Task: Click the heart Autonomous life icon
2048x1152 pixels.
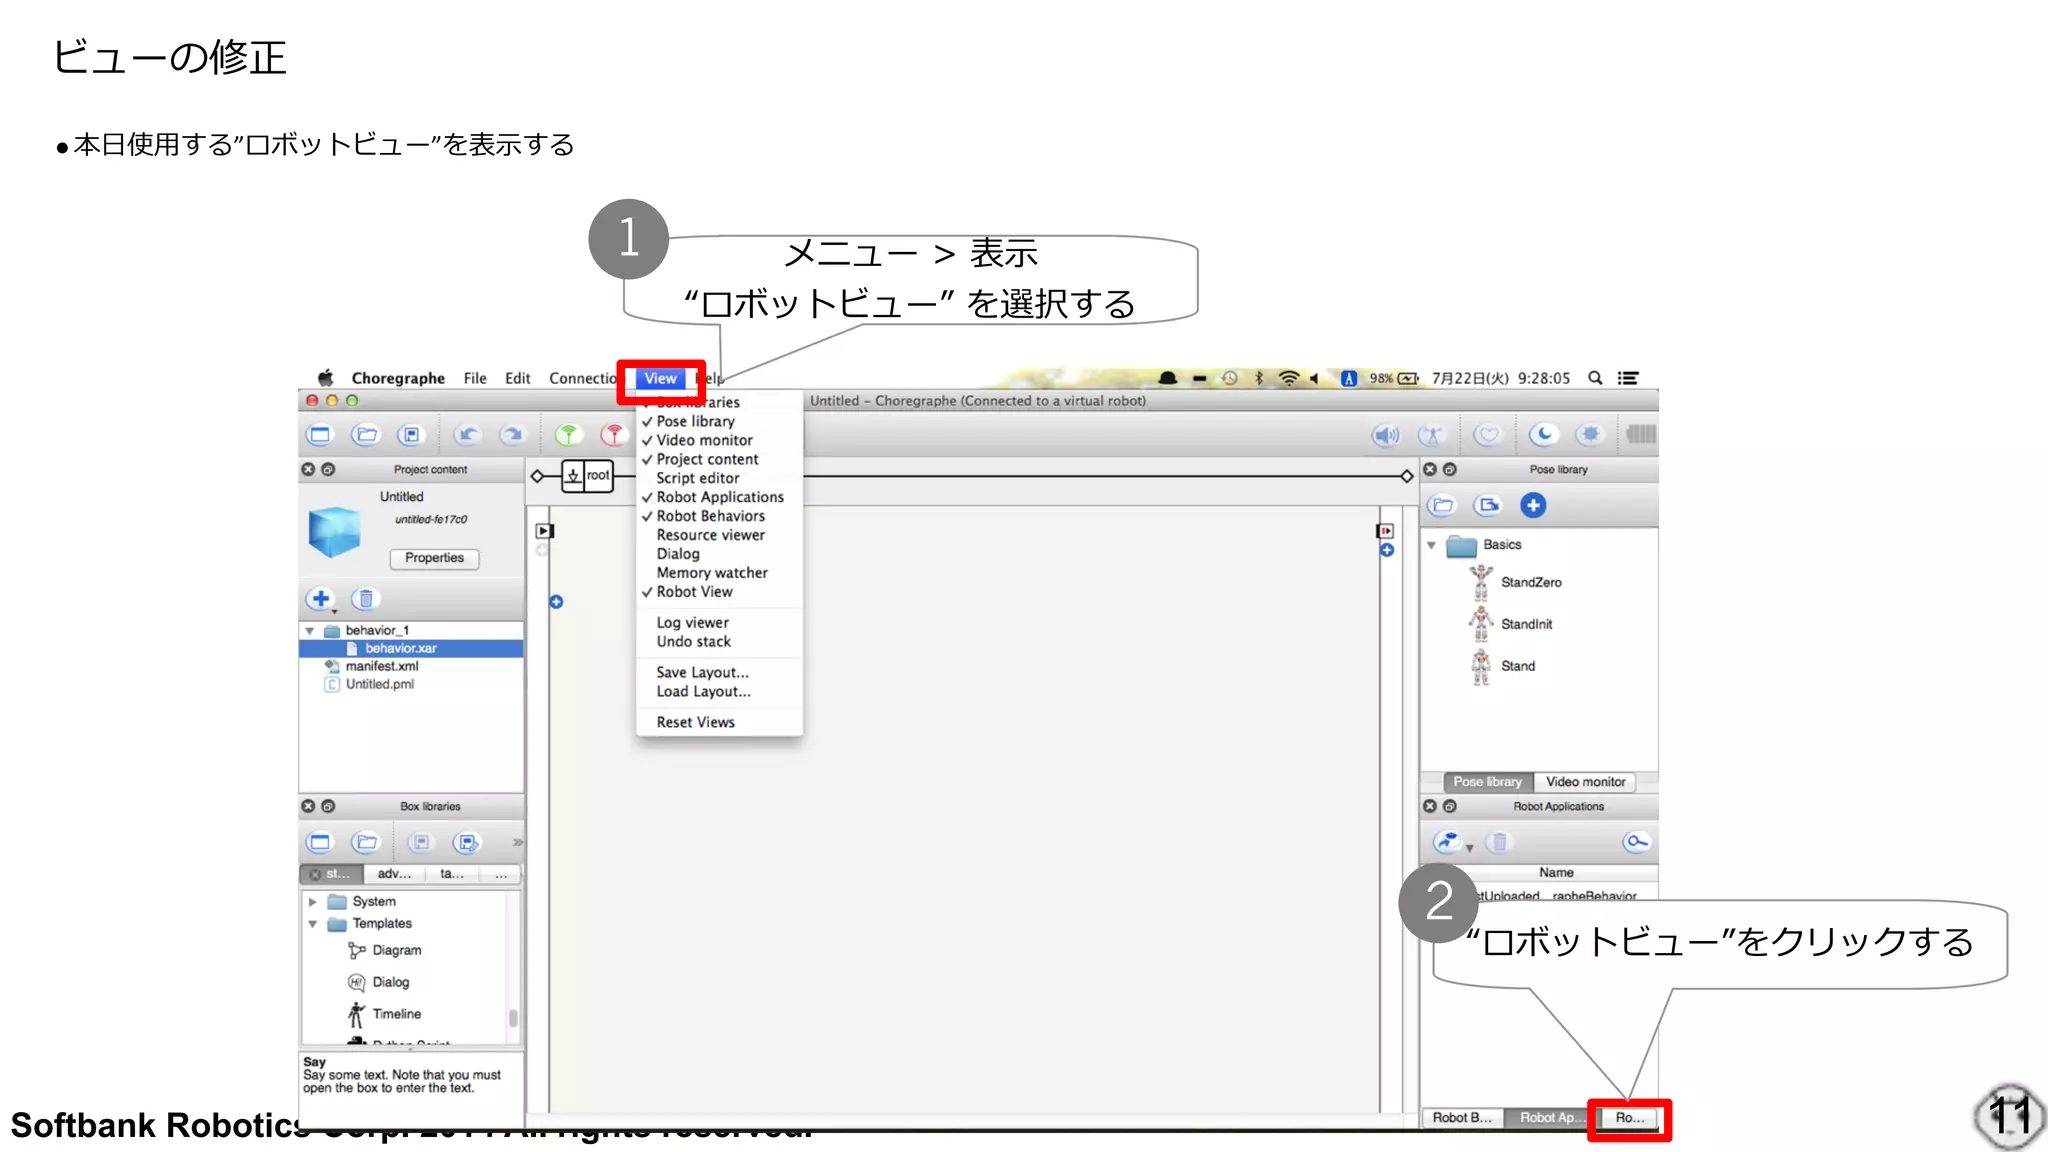Action: point(1489,435)
